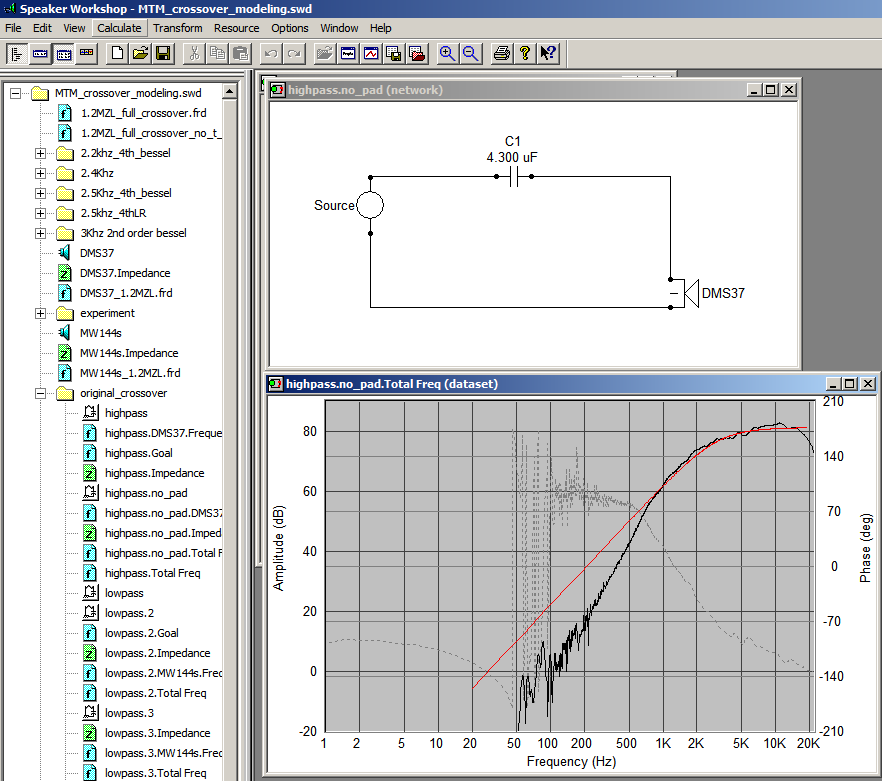
Task: Zoom out with magnifier minus icon
Action: (x=471, y=54)
